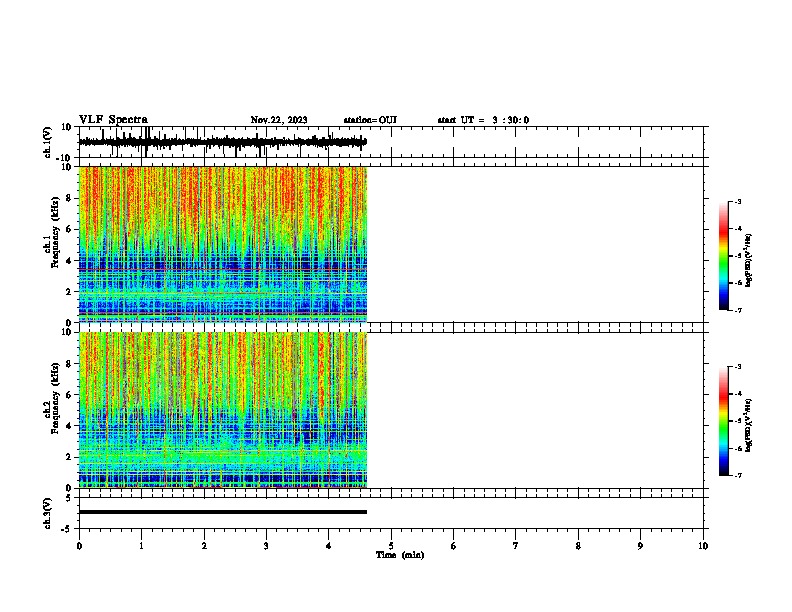Click the "-5" tick on ch.3(V) axis

click(x=67, y=529)
